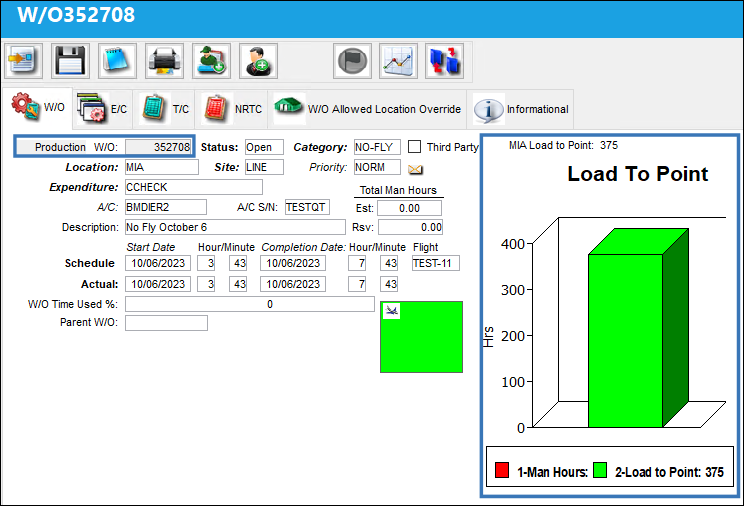This screenshot has width=744, height=506.
Task: Open the Informational tab
Action: (x=521, y=109)
